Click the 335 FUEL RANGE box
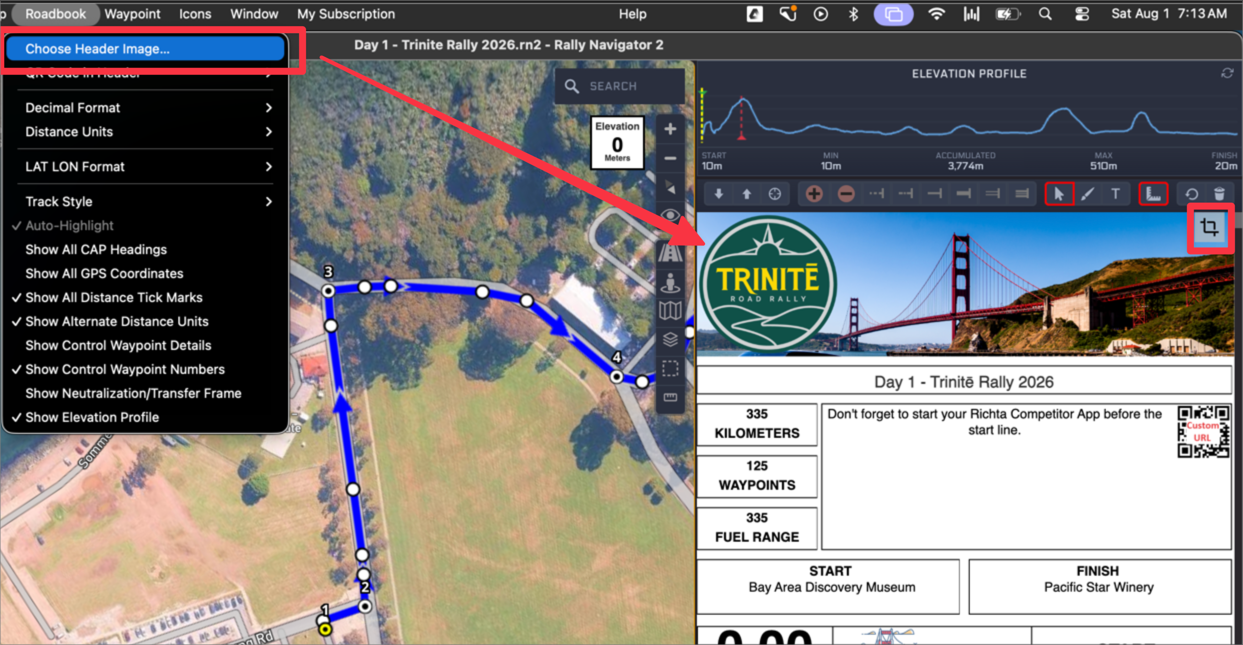1243x645 pixels. point(757,528)
